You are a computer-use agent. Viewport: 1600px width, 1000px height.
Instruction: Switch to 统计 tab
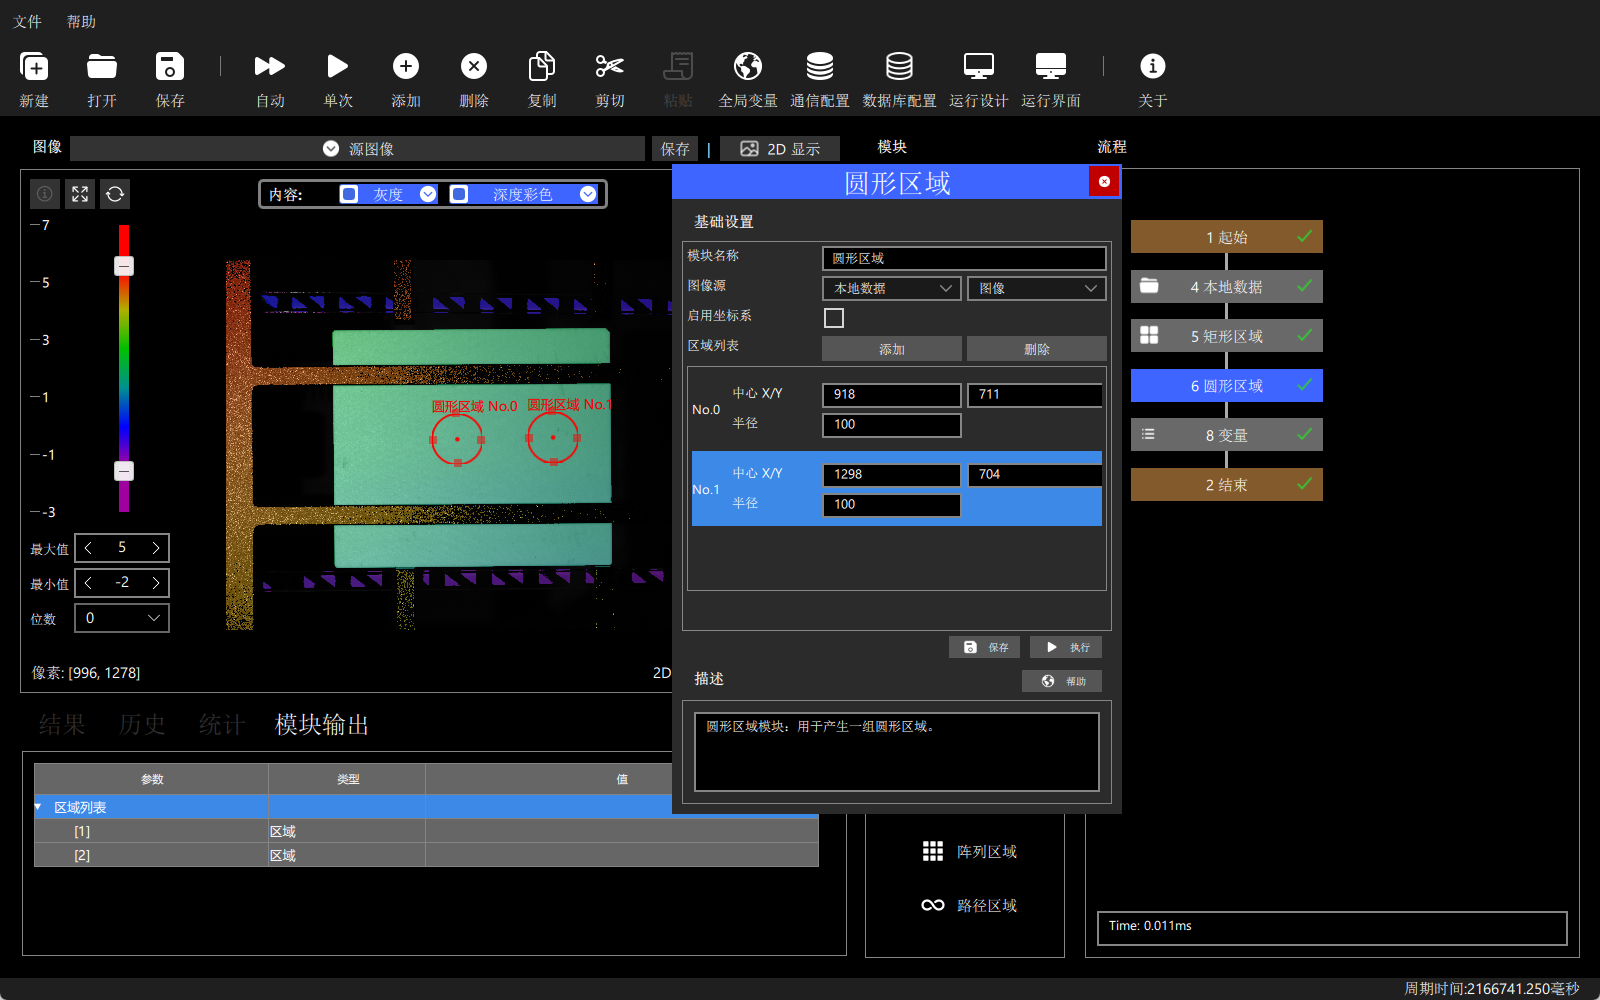[222, 724]
